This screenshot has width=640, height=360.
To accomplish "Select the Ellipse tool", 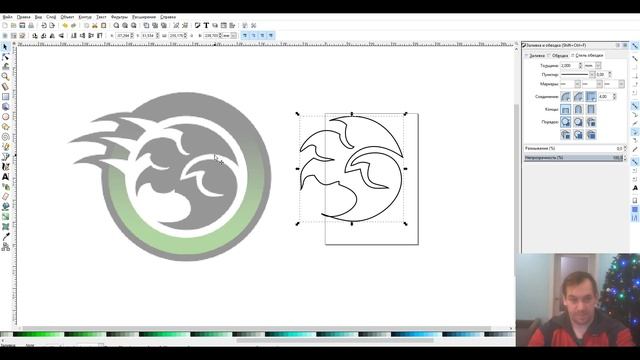I will tap(5, 117).
